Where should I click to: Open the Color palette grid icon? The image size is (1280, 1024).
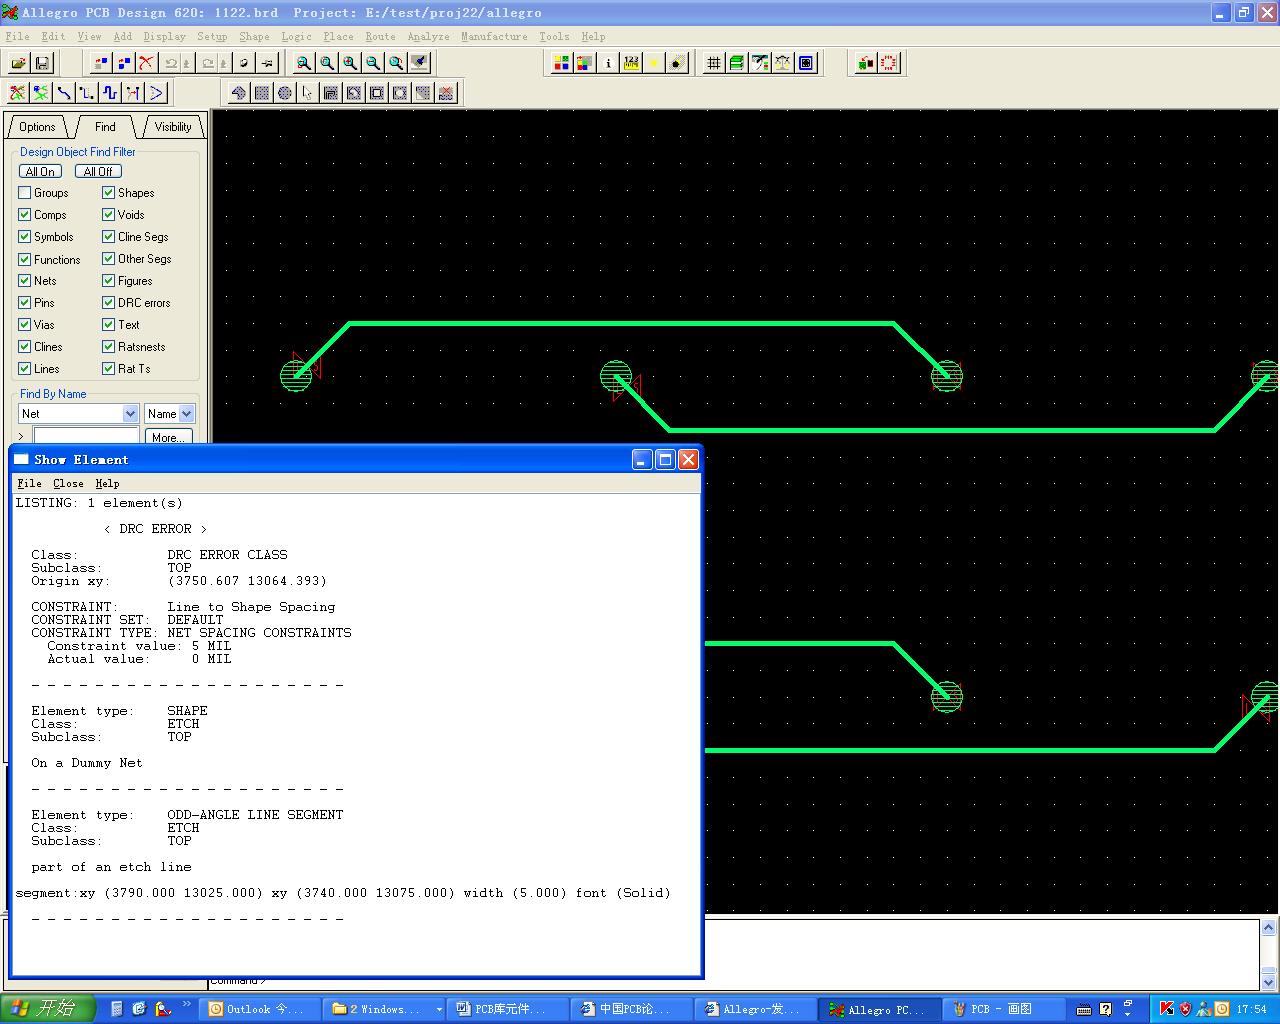pyautogui.click(x=561, y=63)
